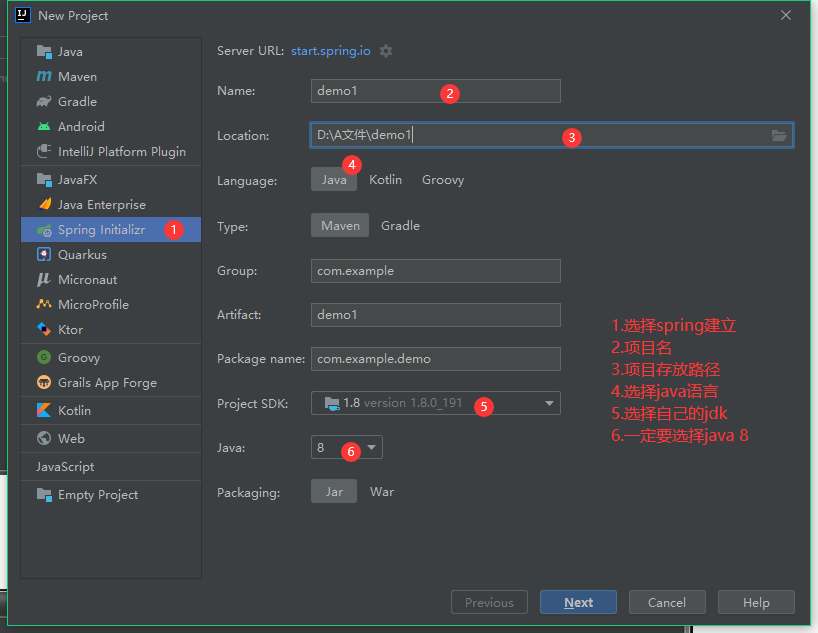Click the Quarkus icon in project list

click(44, 255)
